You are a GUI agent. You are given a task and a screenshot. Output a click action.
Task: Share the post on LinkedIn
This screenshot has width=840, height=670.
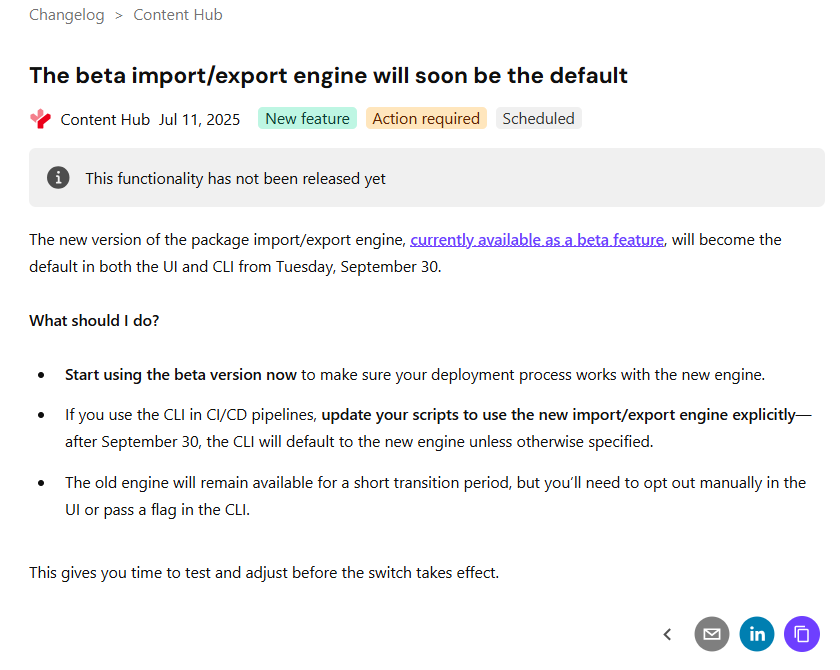point(757,634)
